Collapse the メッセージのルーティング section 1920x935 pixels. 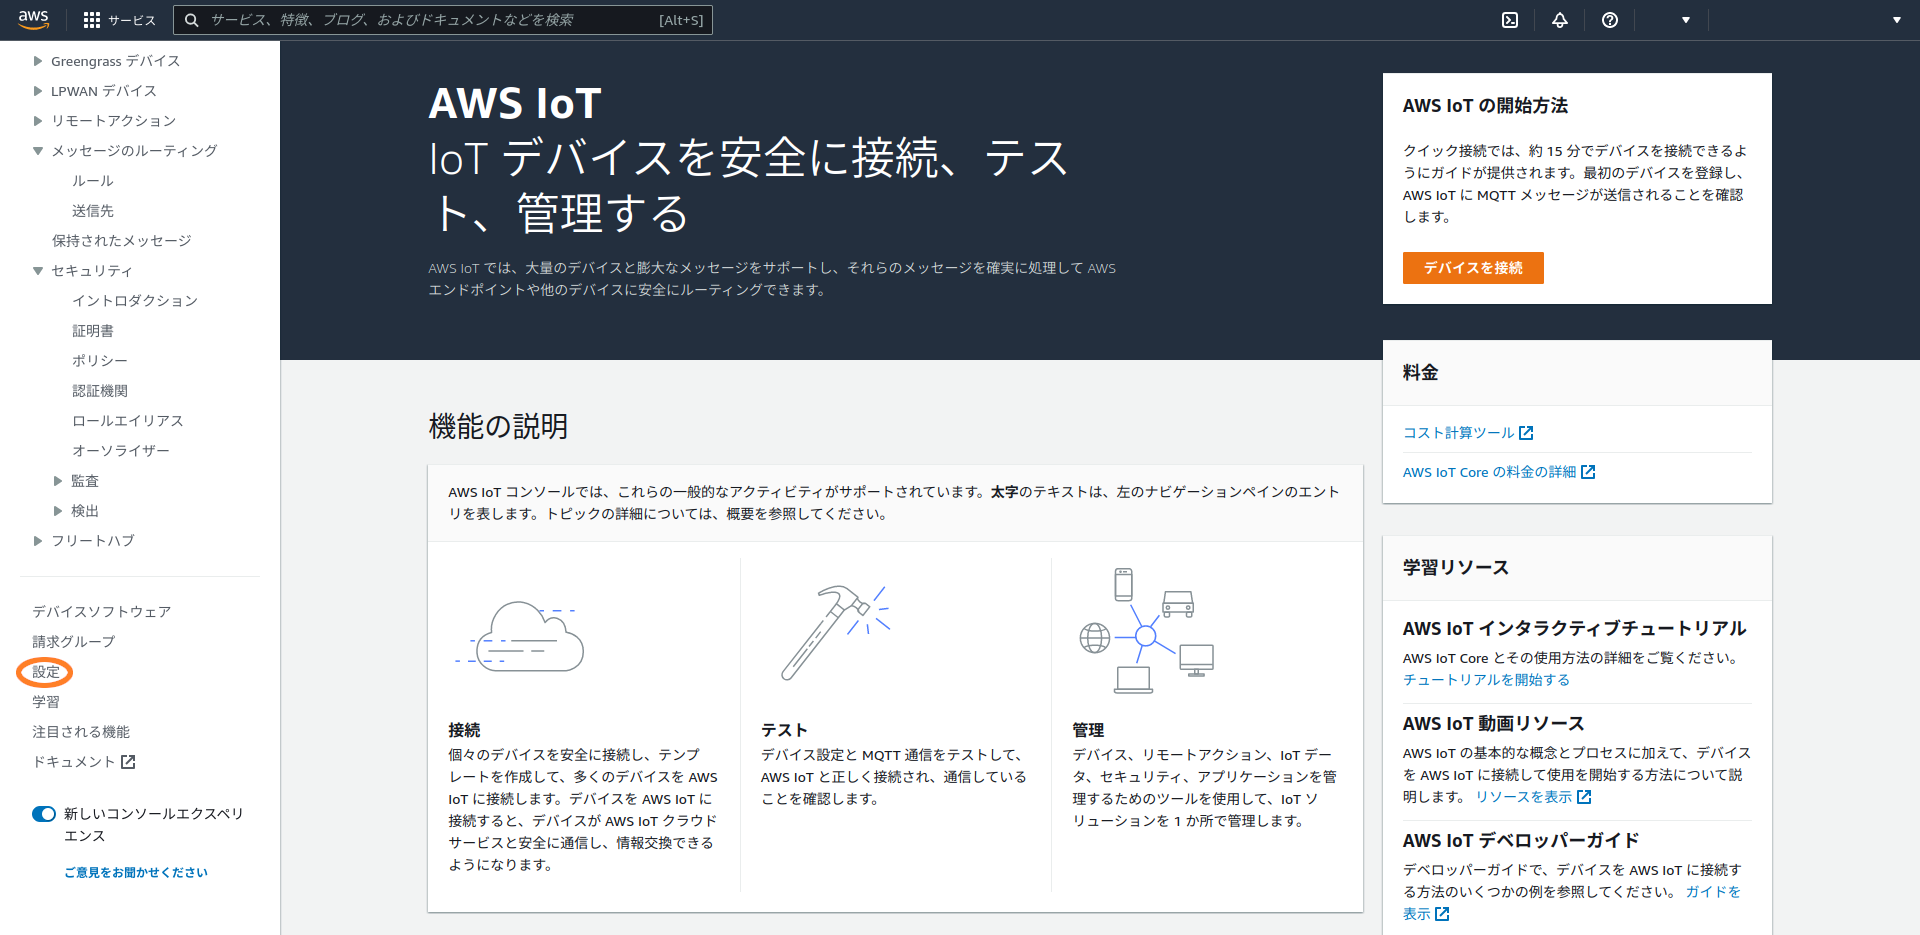[38, 151]
